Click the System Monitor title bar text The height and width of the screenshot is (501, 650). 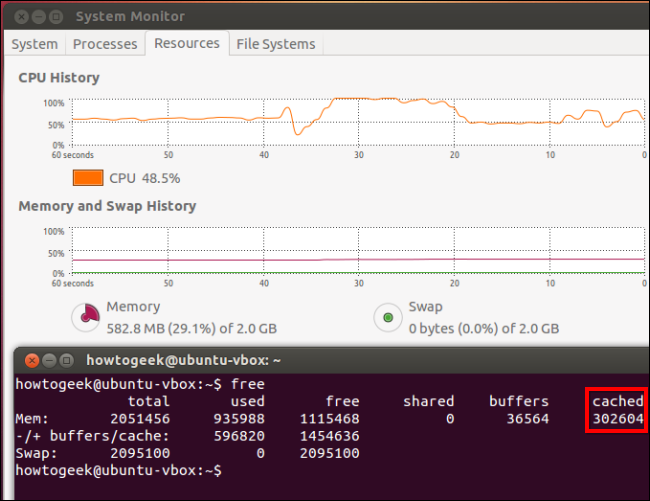pyautogui.click(x=130, y=17)
